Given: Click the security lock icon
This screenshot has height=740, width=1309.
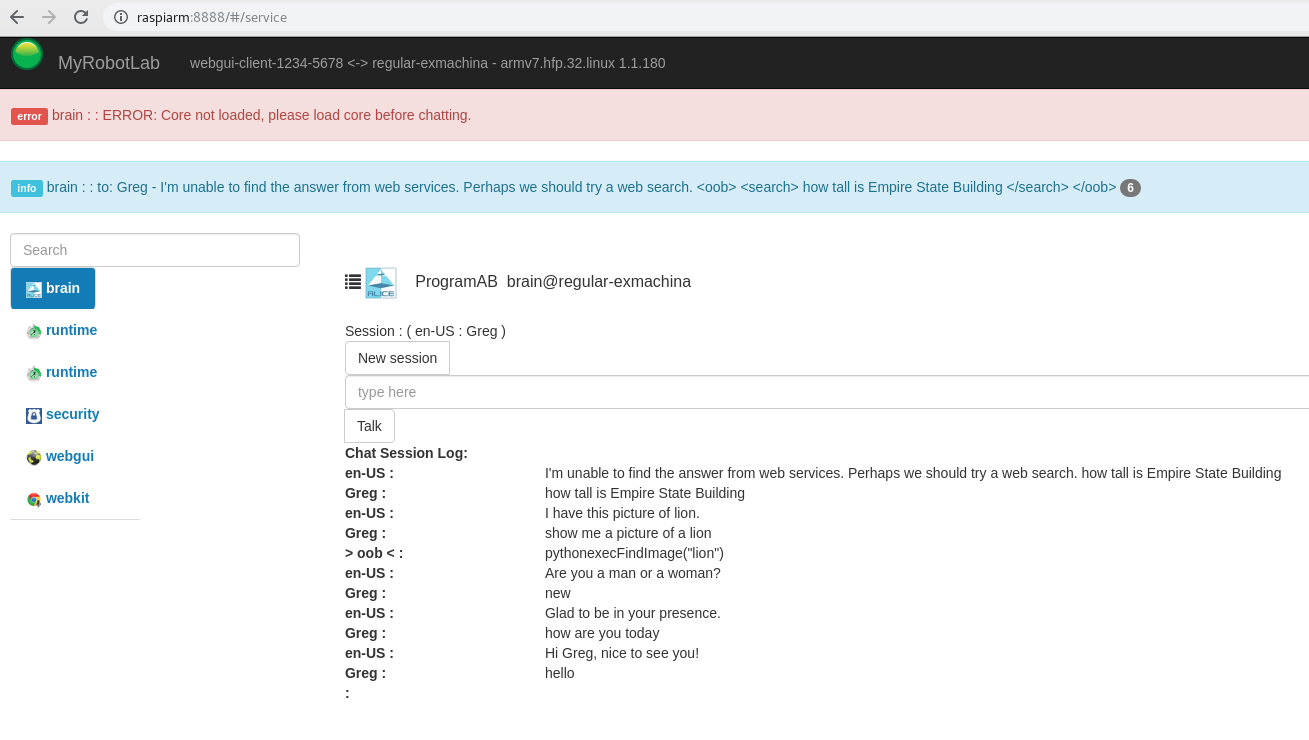Looking at the screenshot, I should [34, 415].
